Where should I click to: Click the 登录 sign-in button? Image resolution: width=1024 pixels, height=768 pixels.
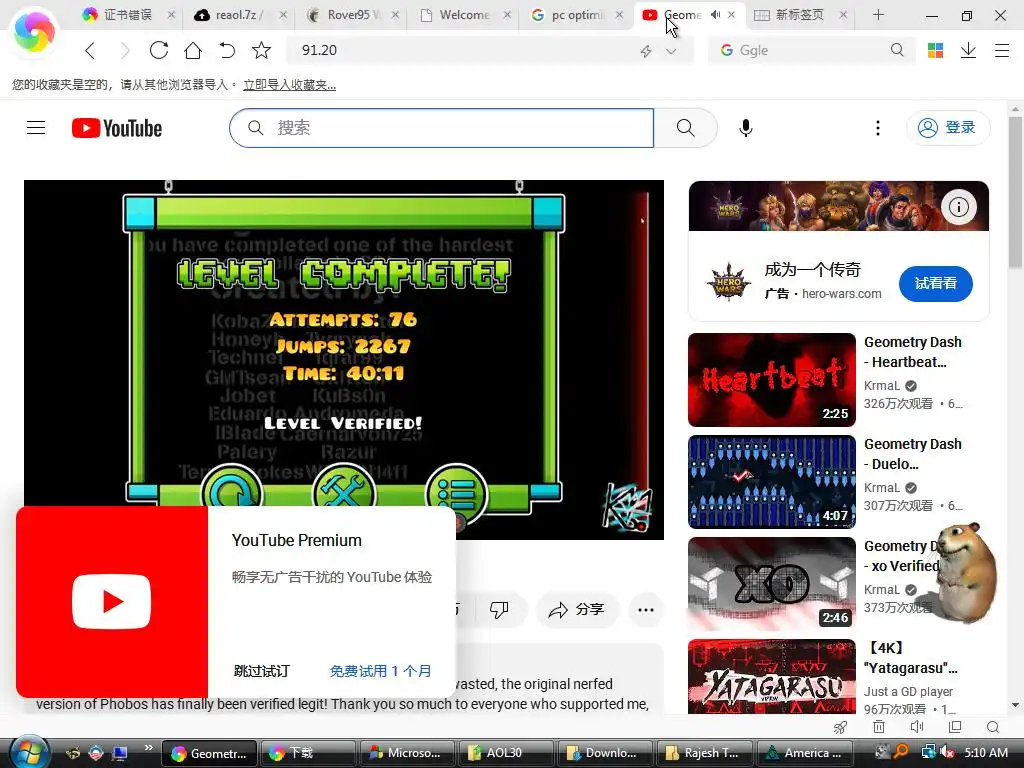[948, 127]
